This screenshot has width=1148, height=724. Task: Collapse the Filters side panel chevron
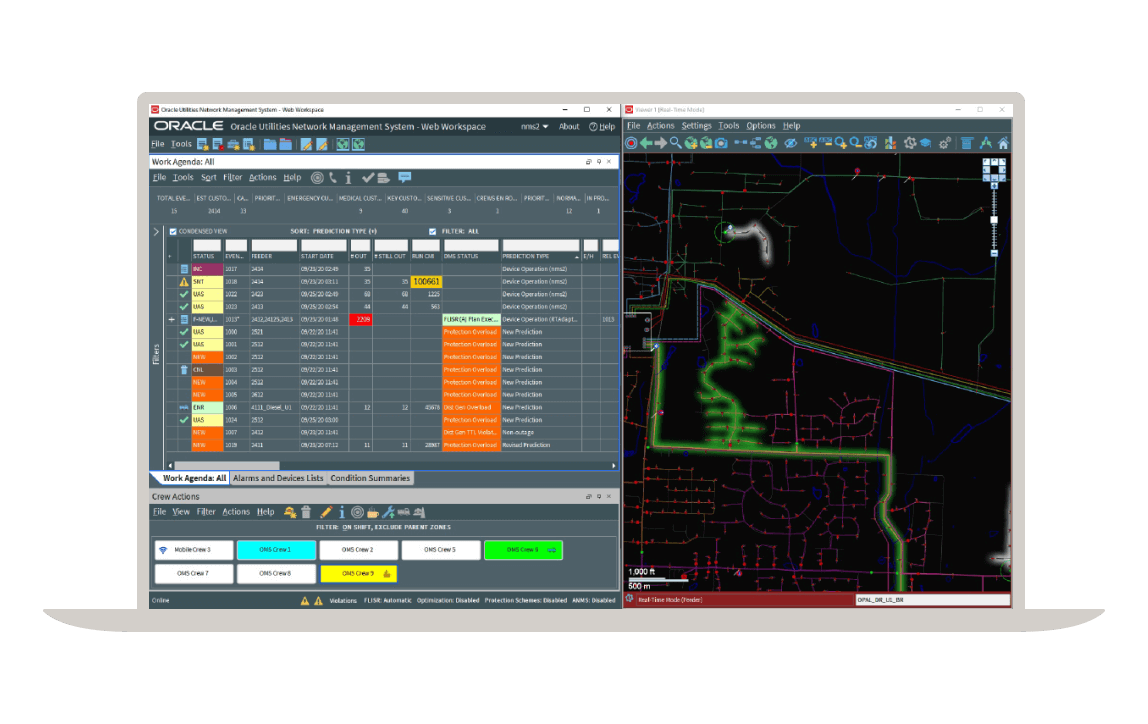[157, 233]
